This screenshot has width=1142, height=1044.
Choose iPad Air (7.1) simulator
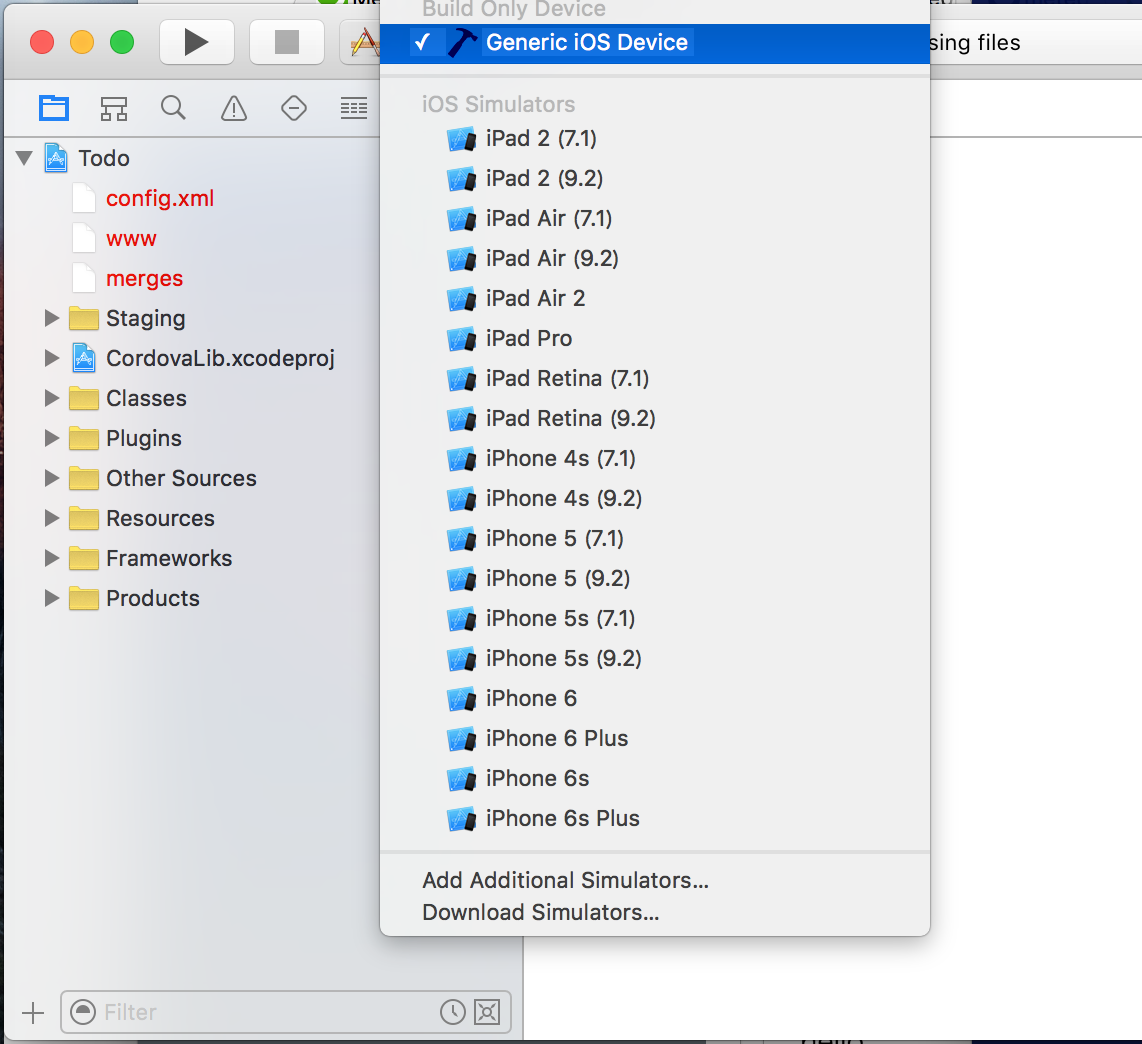[655, 219]
